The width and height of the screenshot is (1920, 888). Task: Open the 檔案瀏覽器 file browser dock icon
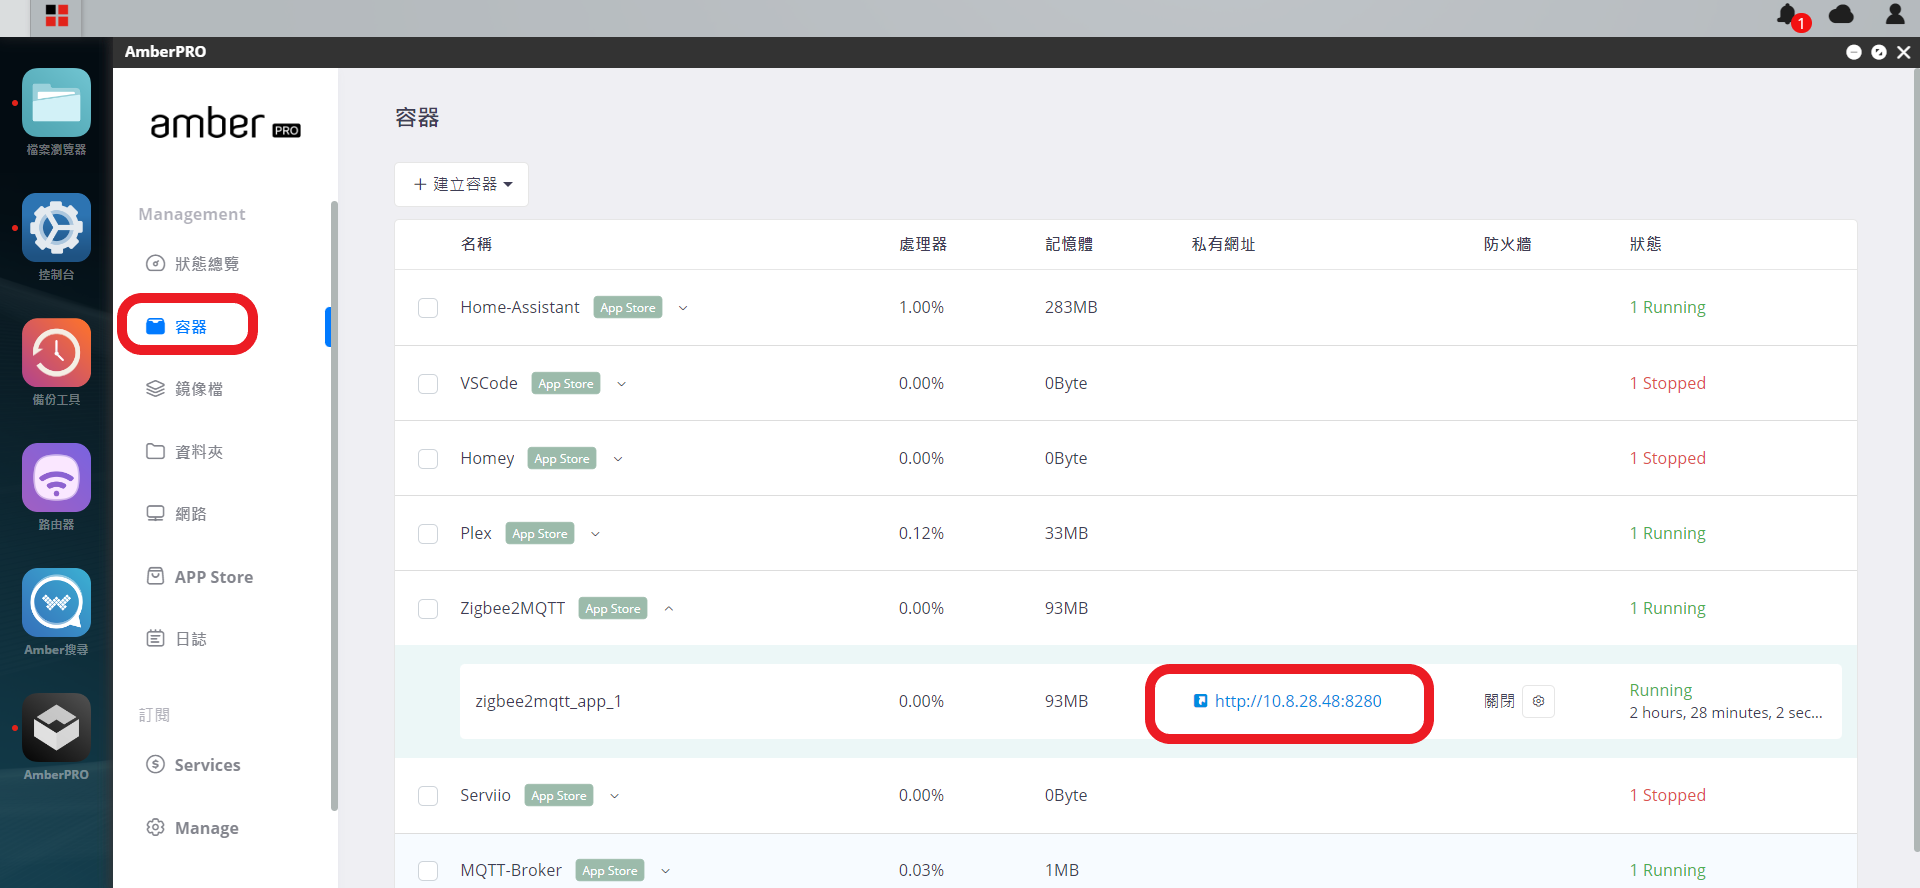pyautogui.click(x=56, y=103)
